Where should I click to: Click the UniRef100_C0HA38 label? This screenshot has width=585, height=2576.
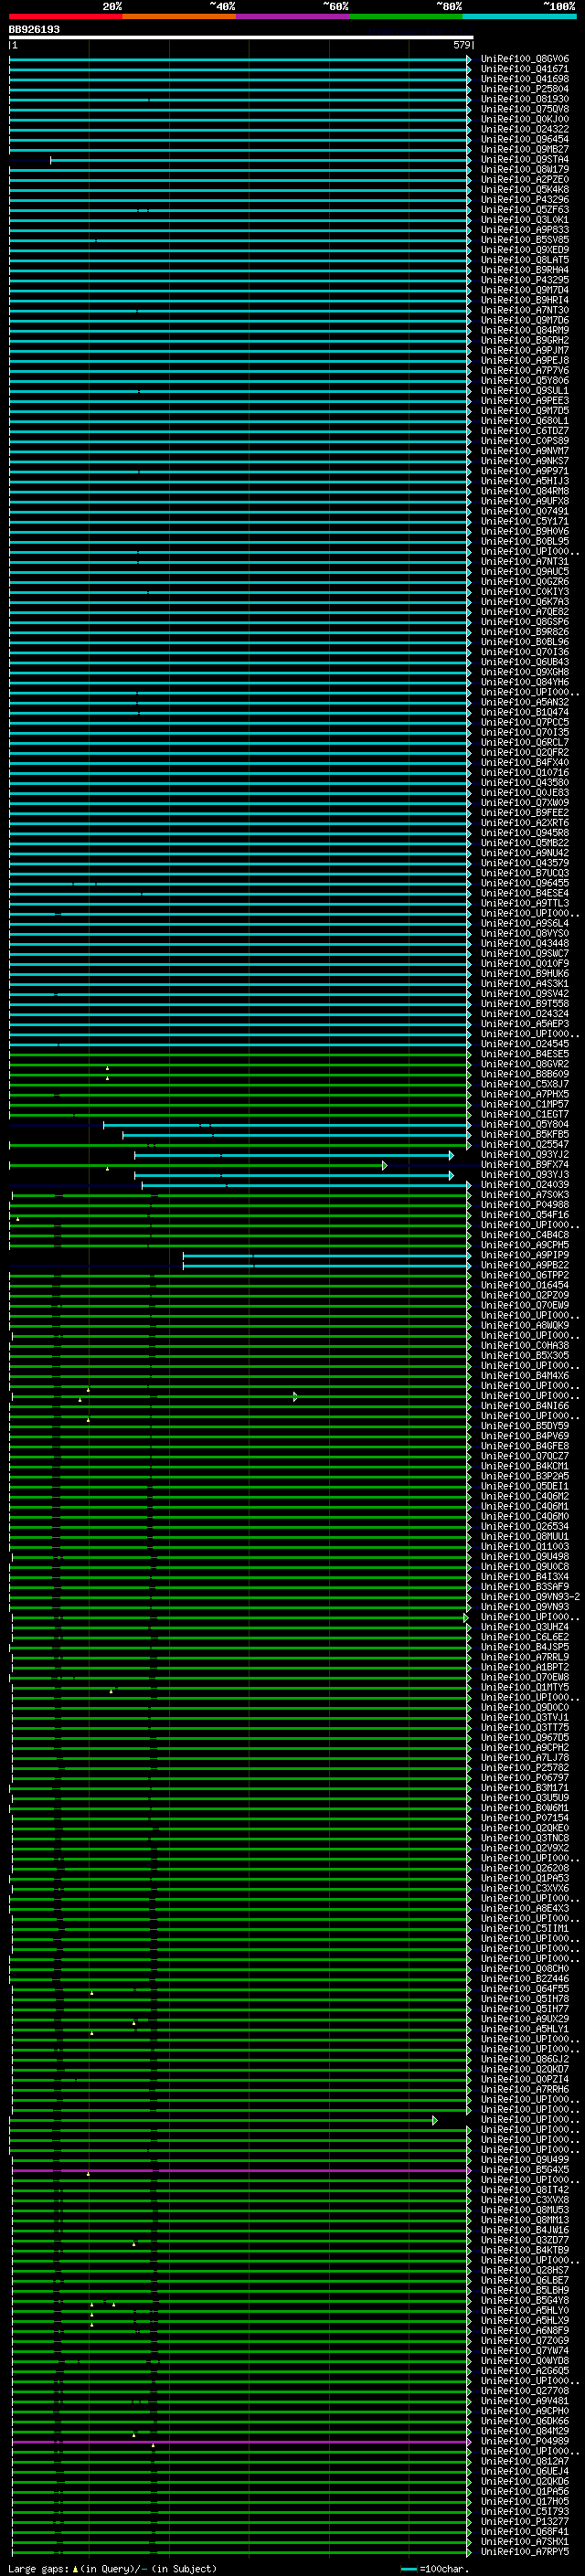525,1345
